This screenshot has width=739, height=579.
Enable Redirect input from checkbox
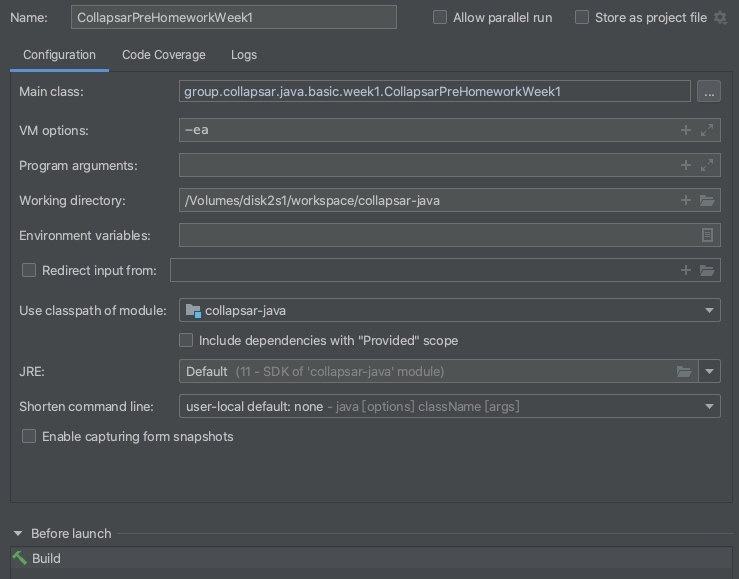pyautogui.click(x=29, y=270)
